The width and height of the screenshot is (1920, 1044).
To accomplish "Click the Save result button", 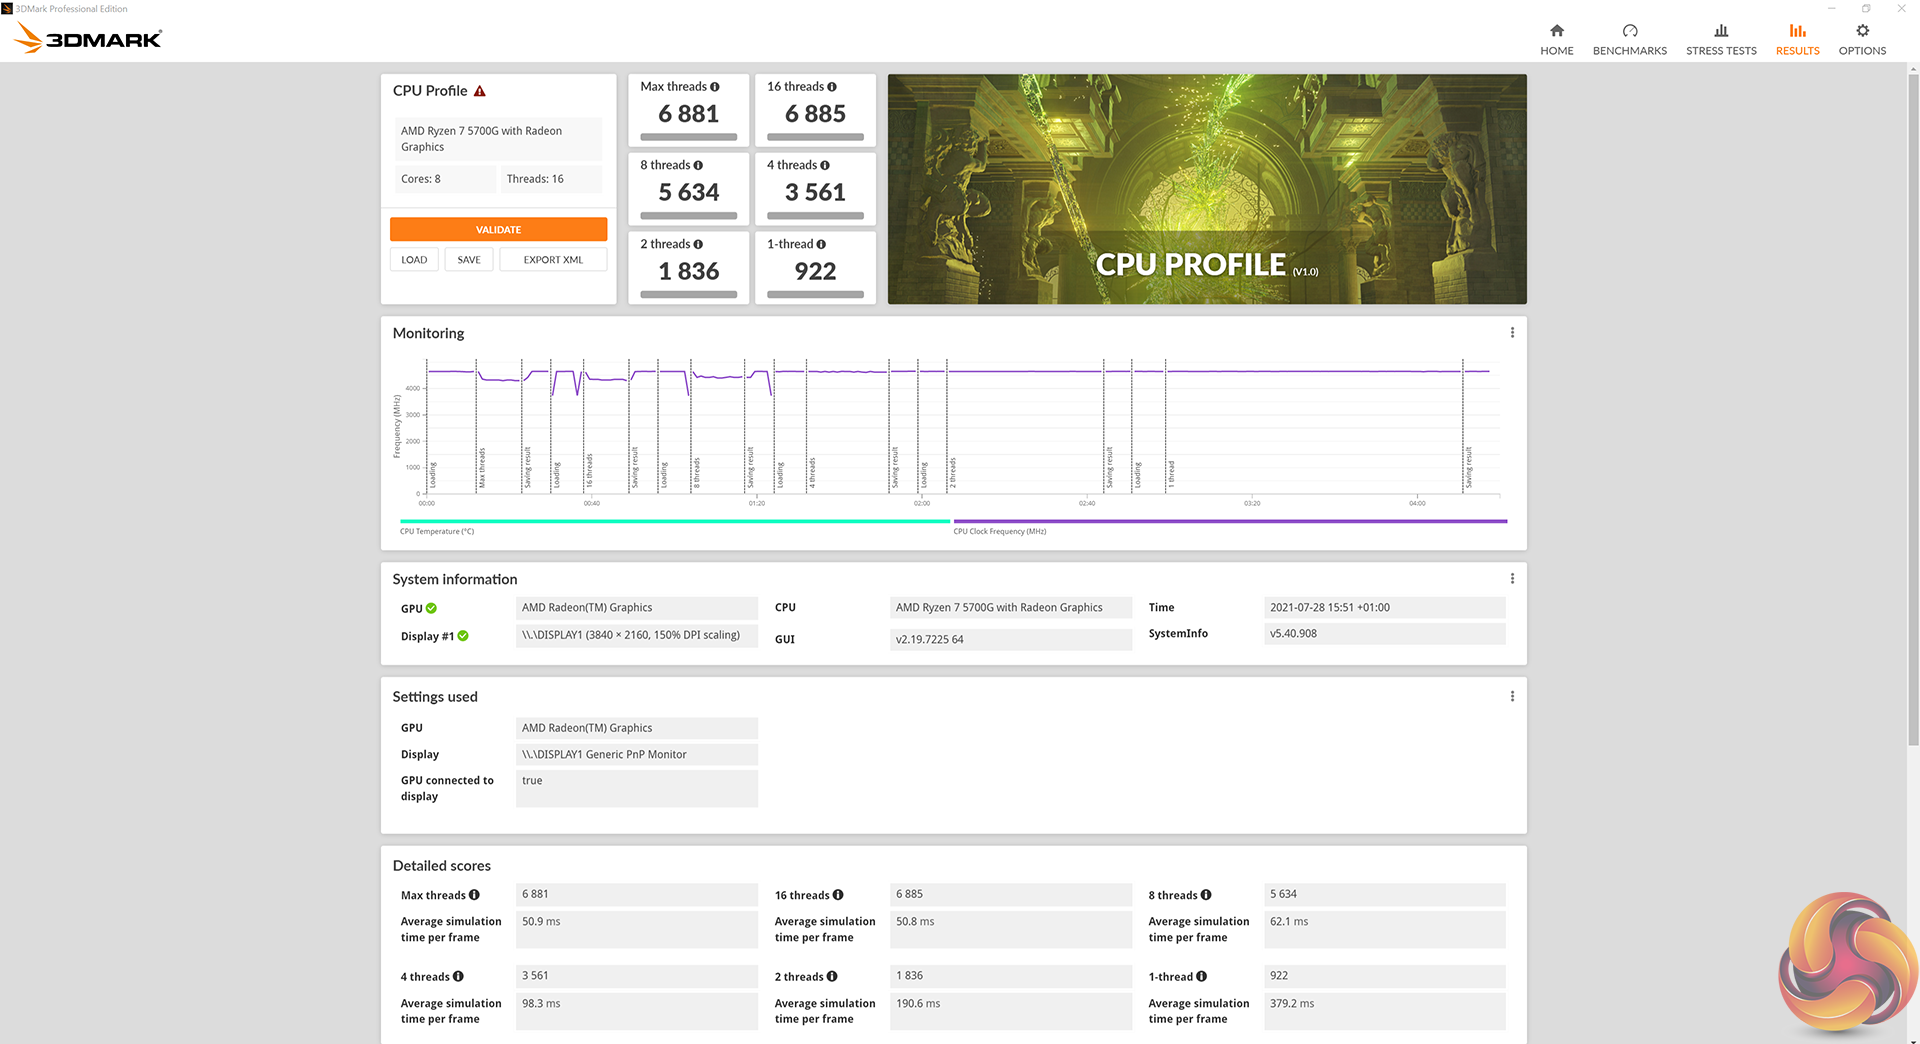I will tap(469, 260).
